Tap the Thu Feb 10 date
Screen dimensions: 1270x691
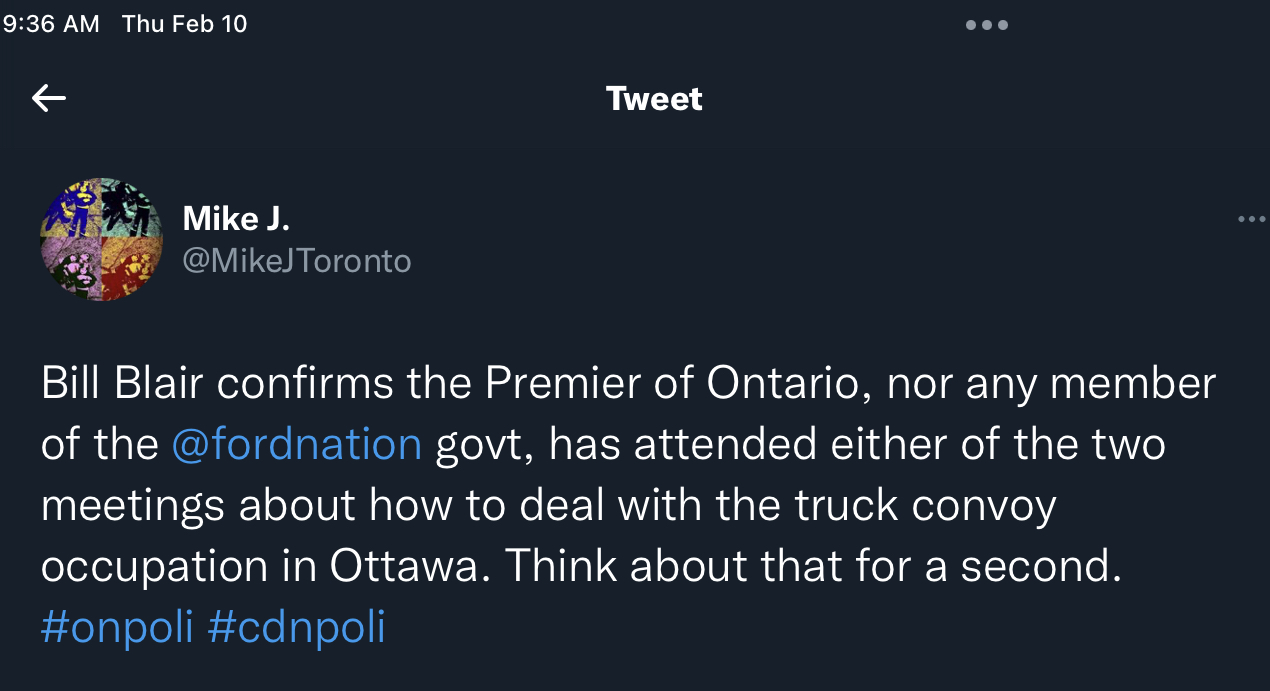184,24
